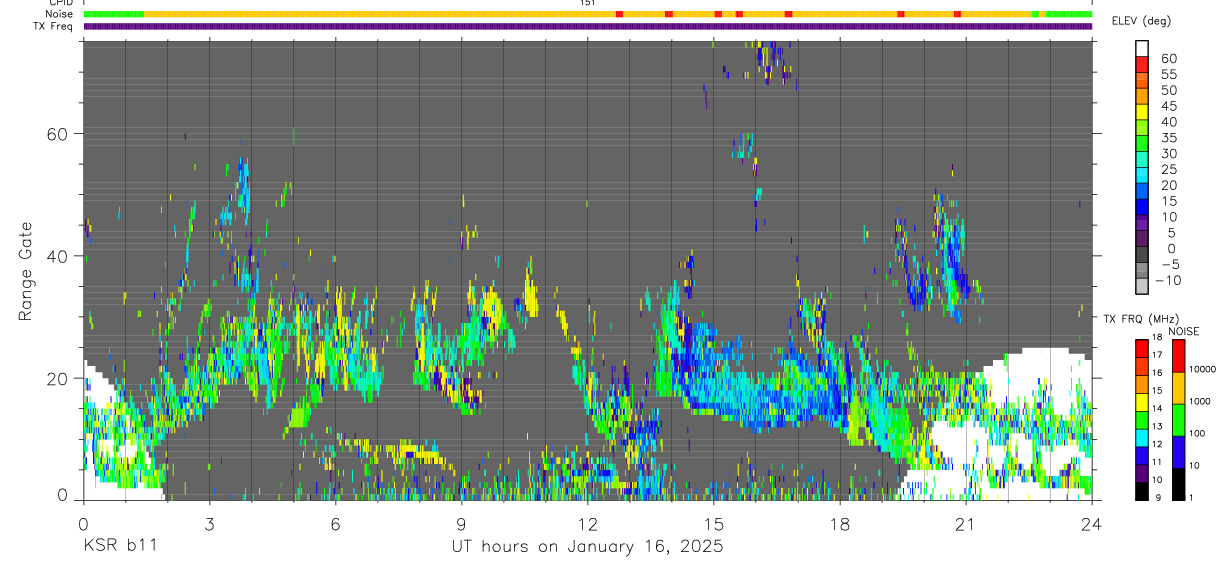Click the red 60 degree elevation swatch
Viewport: 1228px width, 567px height.
pyautogui.click(x=1142, y=65)
